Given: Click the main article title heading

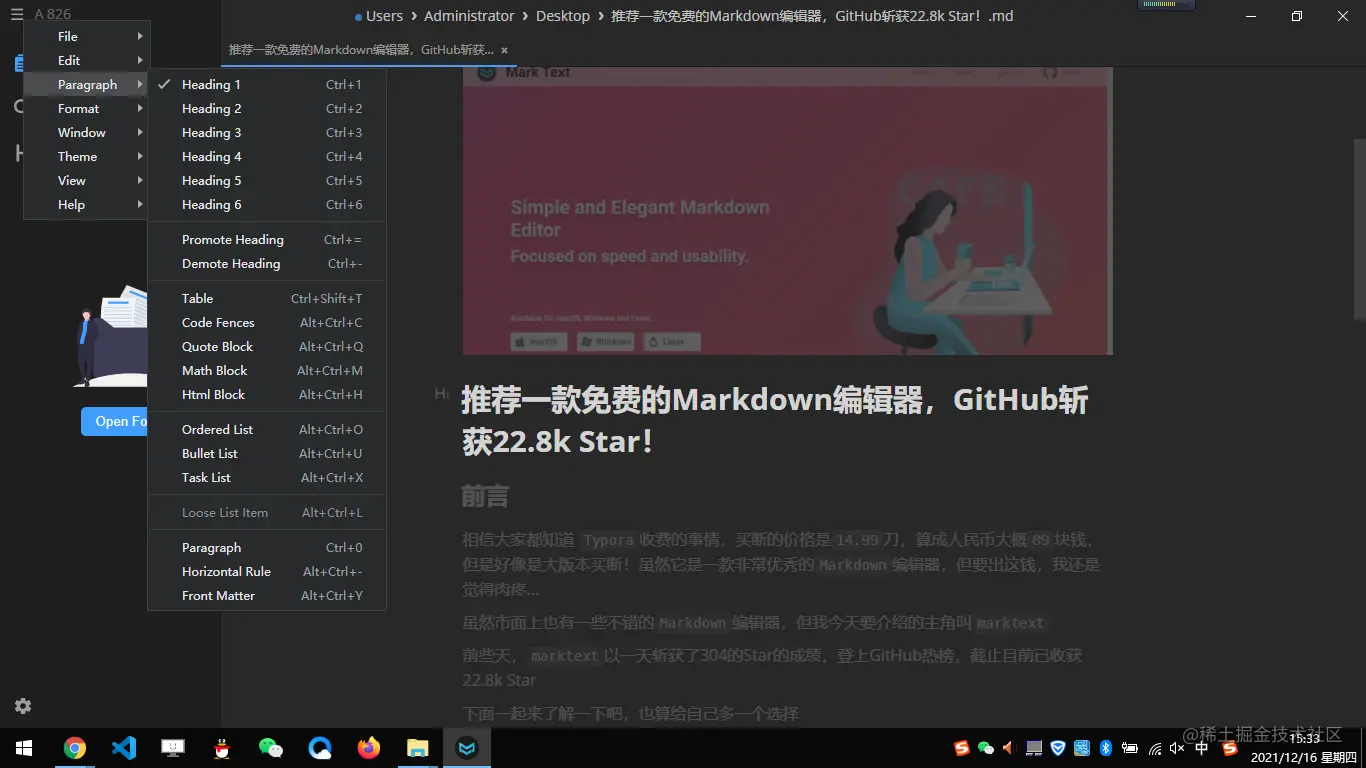Looking at the screenshot, I should pyautogui.click(x=775, y=421).
